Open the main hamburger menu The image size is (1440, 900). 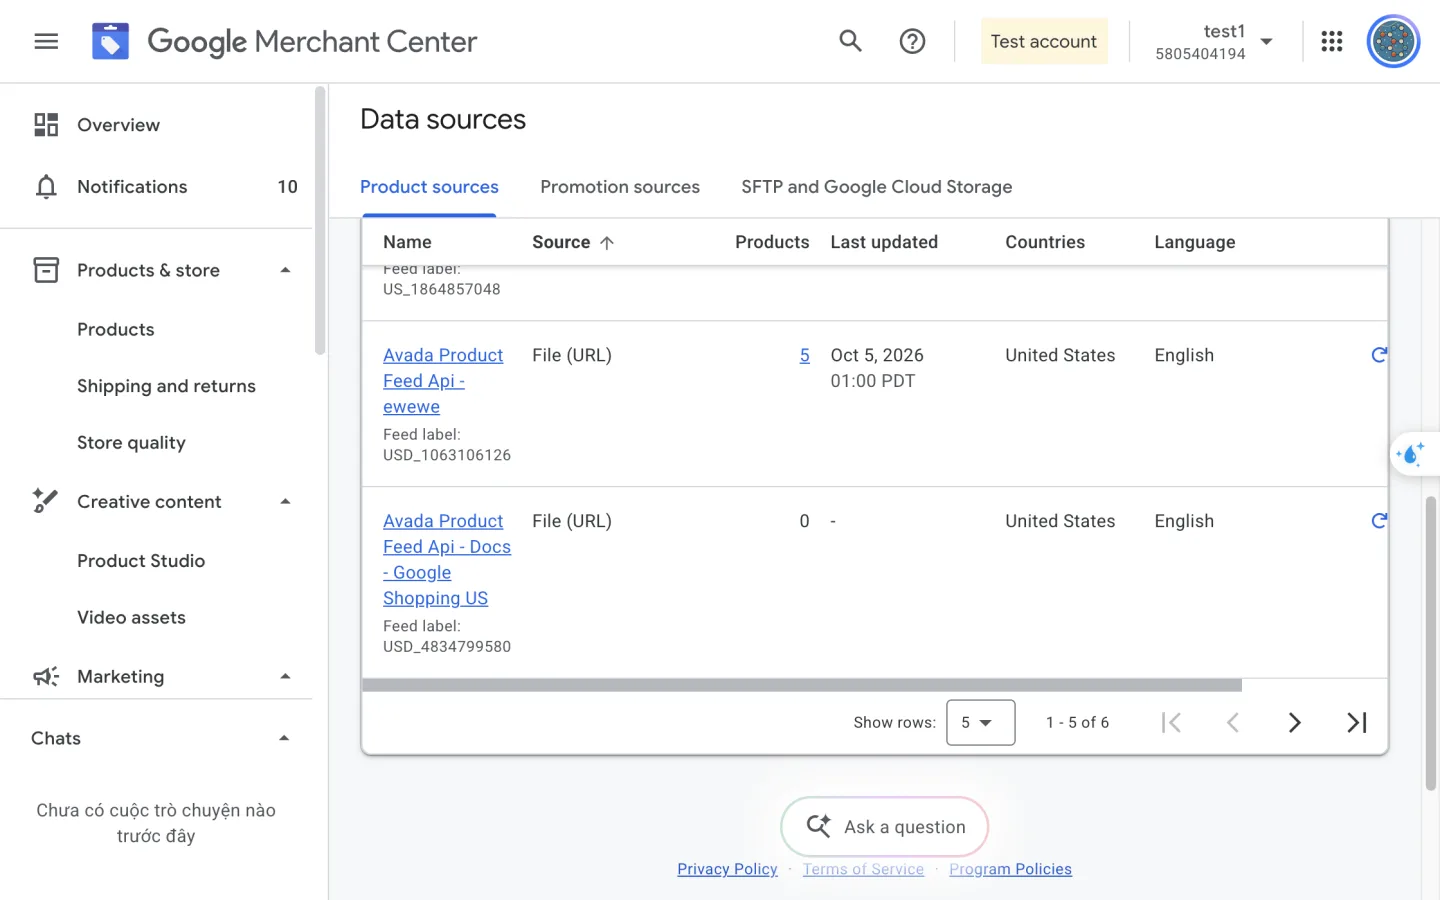click(46, 41)
